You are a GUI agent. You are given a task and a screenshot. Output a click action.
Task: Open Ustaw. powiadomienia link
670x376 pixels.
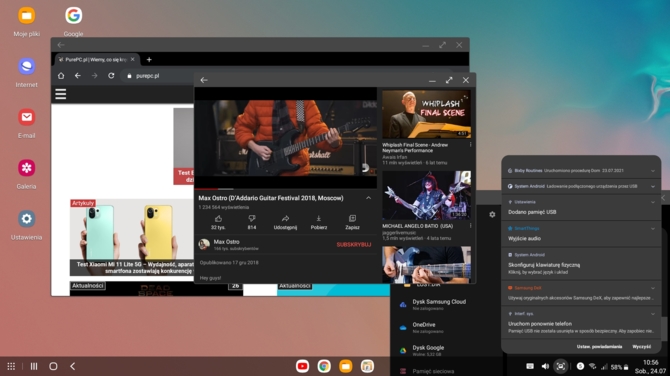coord(599,347)
